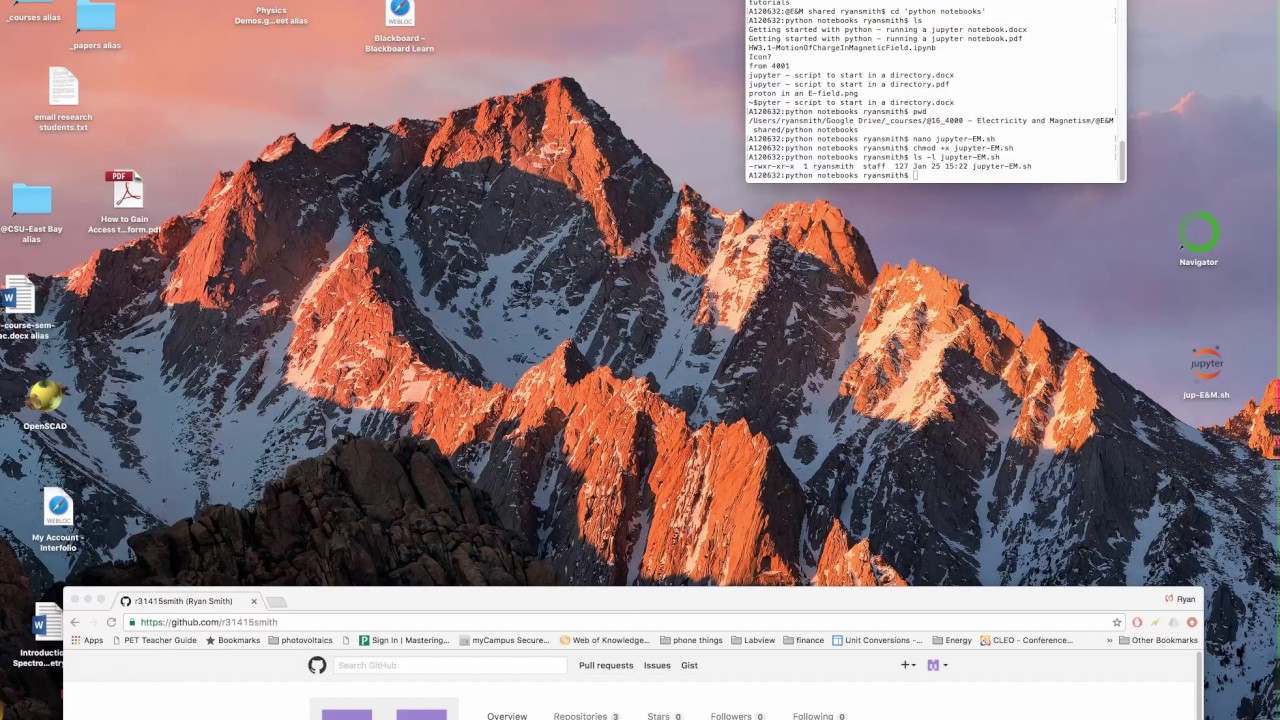The image size is (1280, 720).
Task: Click the unlabeled page-icon bookmark after photovoltaics
Action: click(x=346, y=640)
